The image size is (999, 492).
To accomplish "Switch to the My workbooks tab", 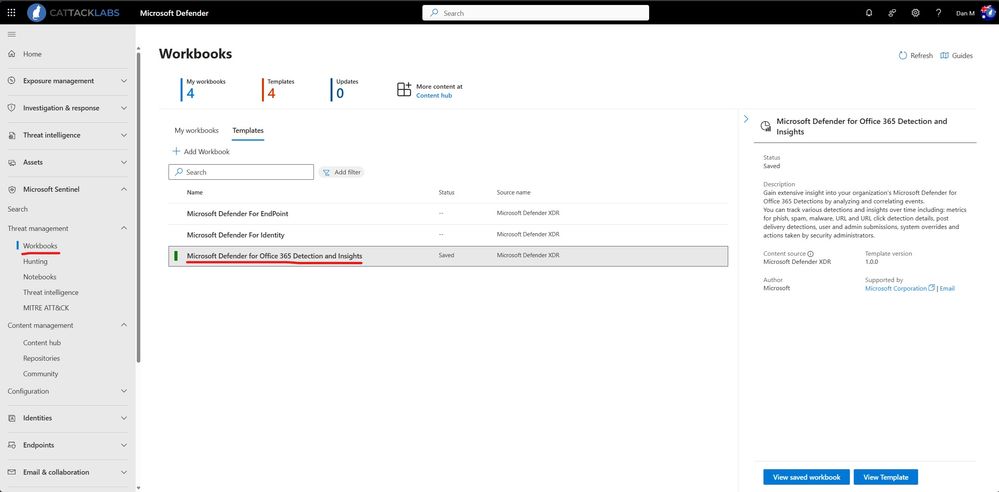I will [x=196, y=131].
